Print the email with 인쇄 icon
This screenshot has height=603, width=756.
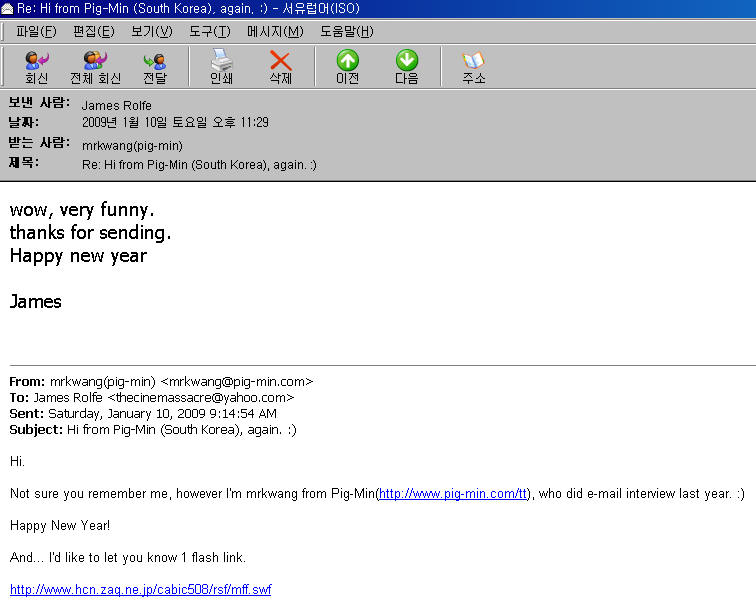(221, 67)
